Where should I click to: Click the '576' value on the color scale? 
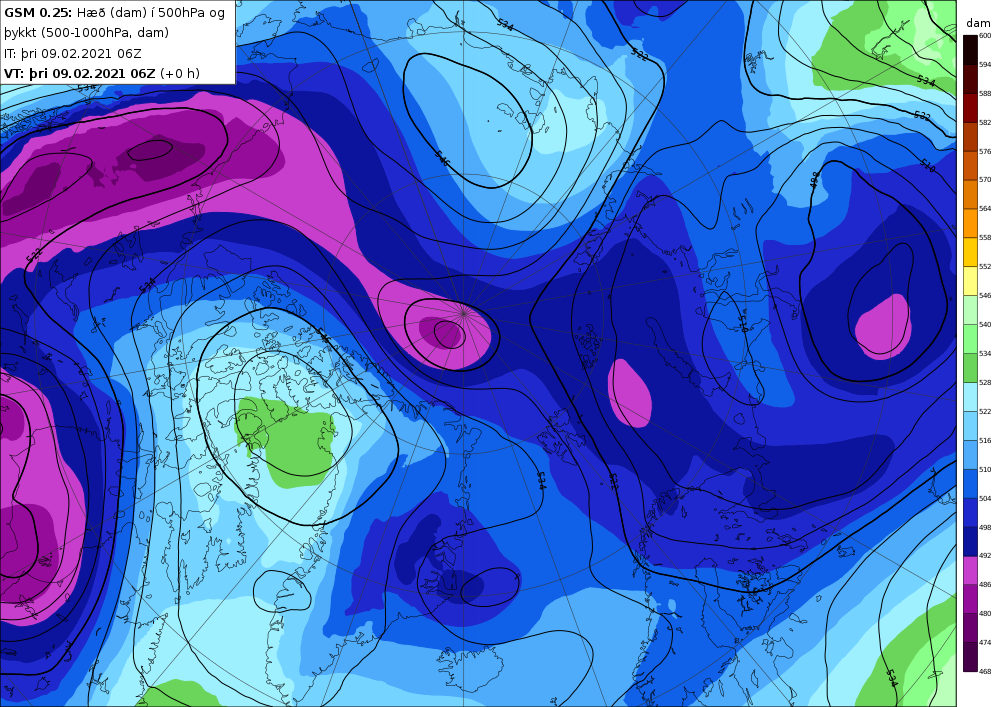pyautogui.click(x=985, y=152)
